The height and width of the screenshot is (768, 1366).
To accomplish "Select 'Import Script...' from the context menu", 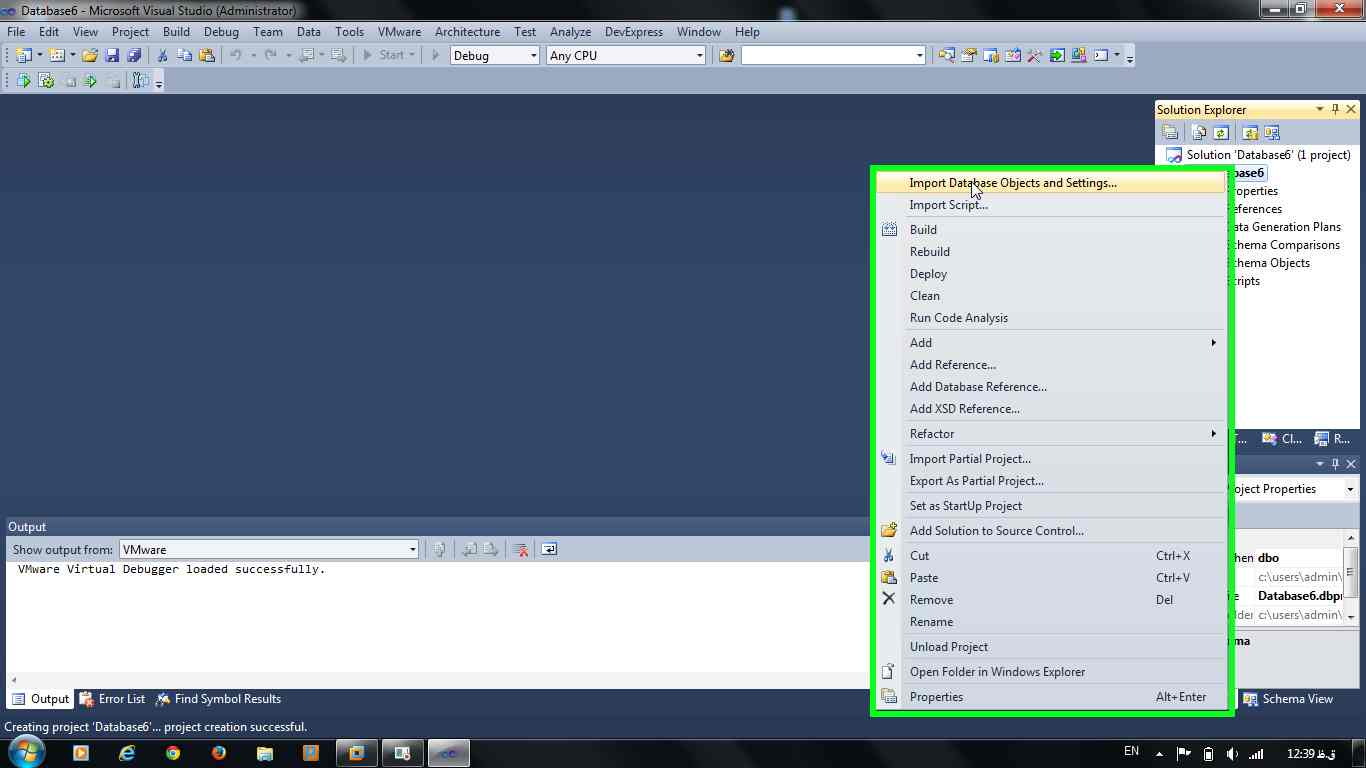I will tap(948, 205).
